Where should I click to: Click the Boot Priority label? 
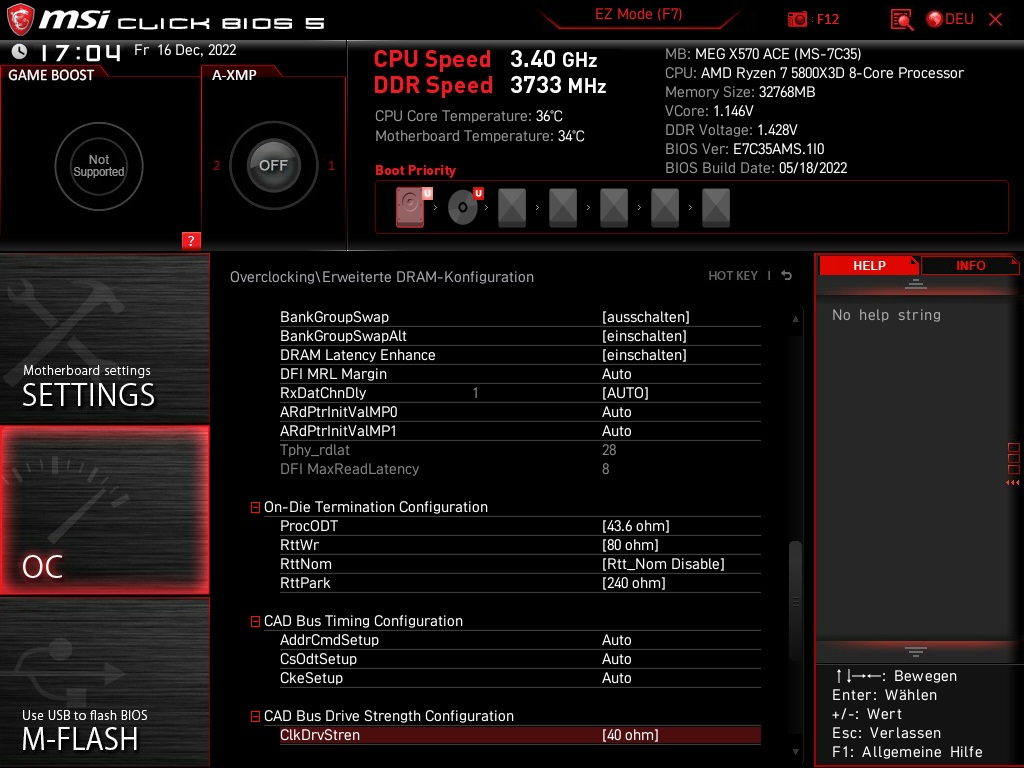[x=415, y=170]
